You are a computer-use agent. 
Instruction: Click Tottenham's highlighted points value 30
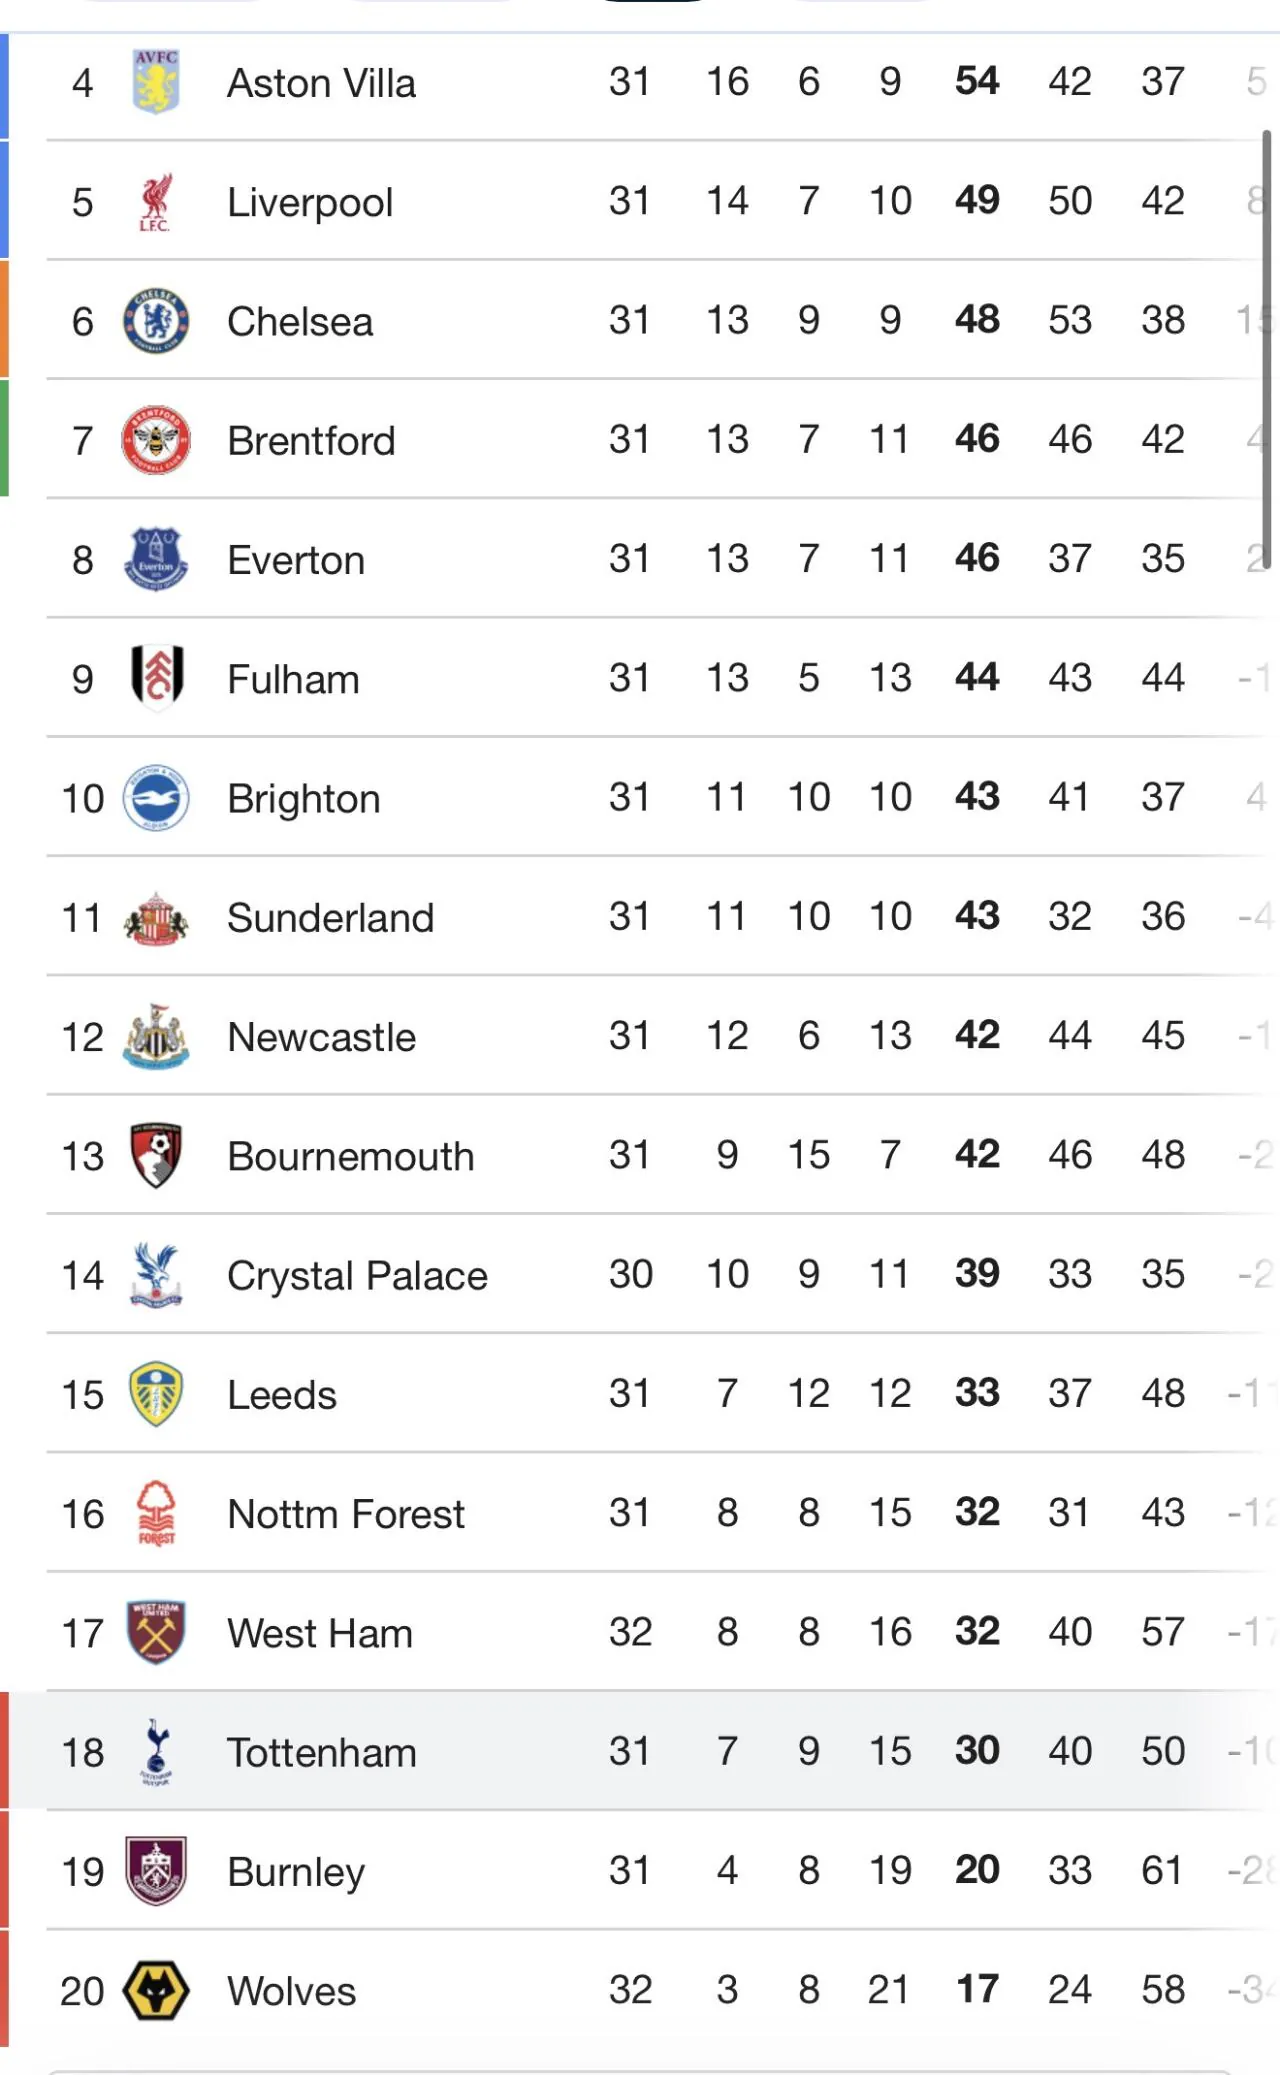pyautogui.click(x=977, y=1751)
